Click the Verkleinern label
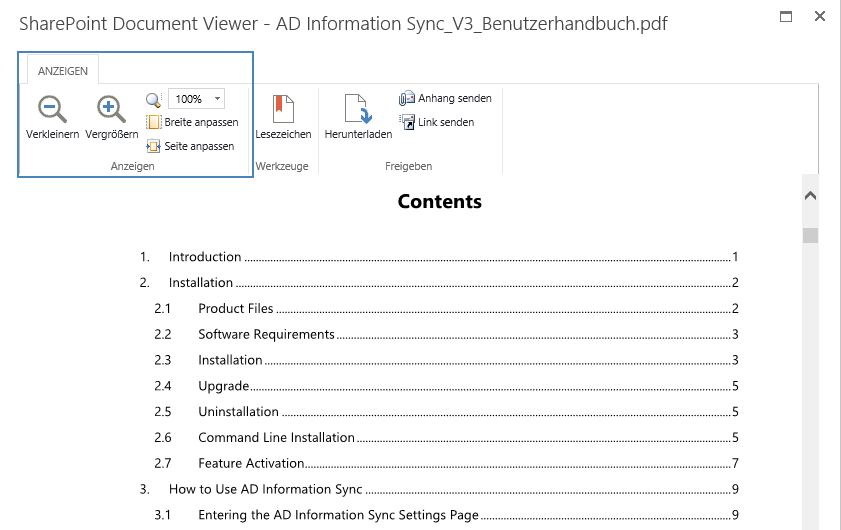The height and width of the screenshot is (530, 841). coord(53,134)
